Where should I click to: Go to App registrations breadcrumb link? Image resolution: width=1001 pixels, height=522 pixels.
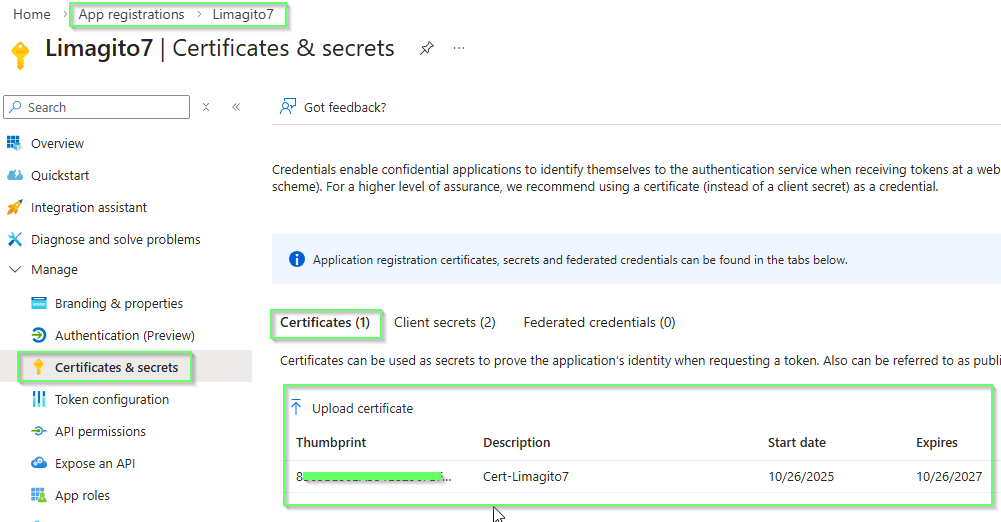click(132, 14)
